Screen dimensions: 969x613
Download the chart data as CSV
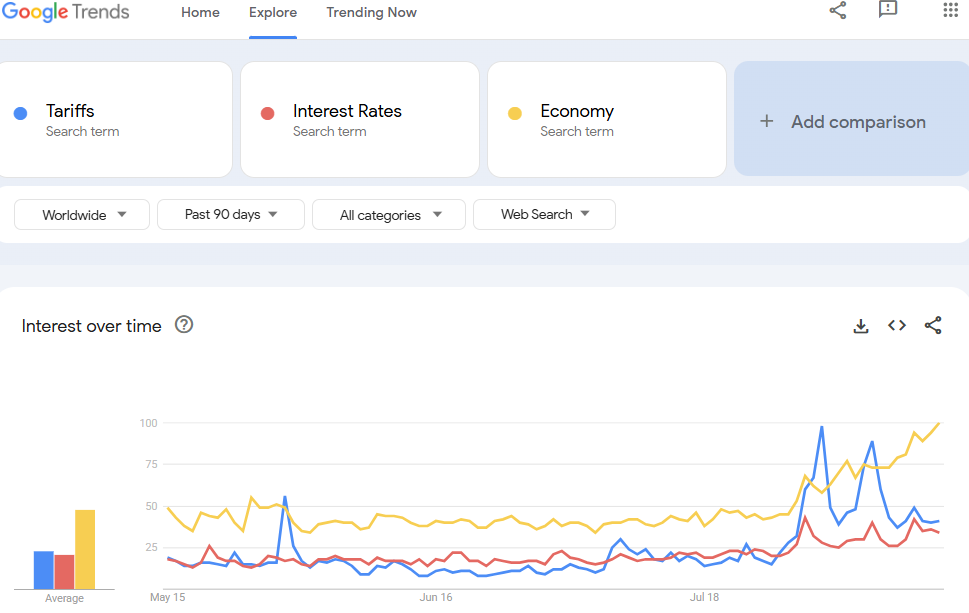[861, 326]
